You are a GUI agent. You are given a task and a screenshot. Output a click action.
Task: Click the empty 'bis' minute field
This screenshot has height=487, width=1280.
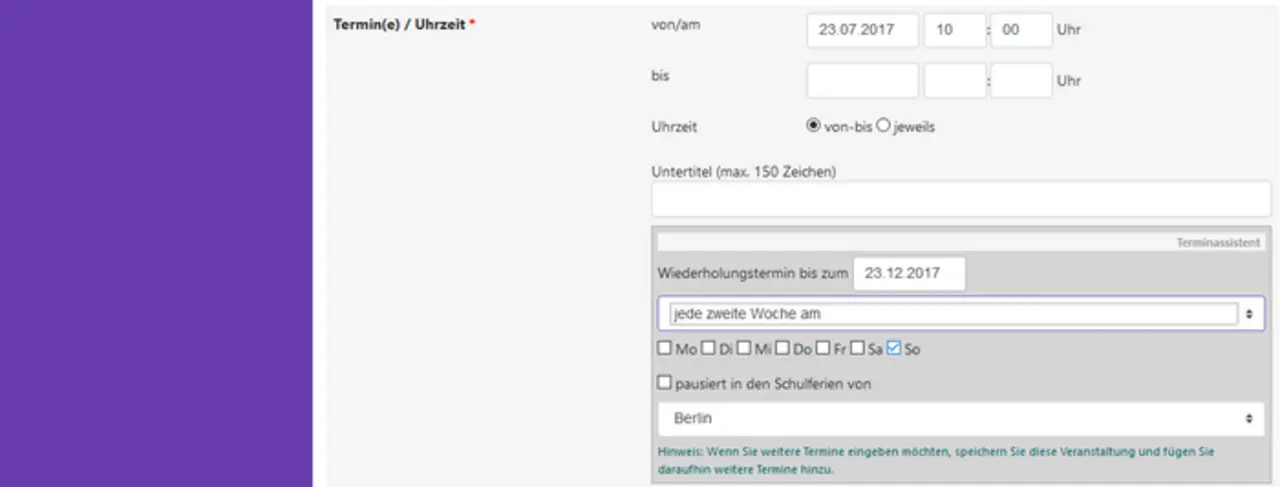tap(1021, 80)
